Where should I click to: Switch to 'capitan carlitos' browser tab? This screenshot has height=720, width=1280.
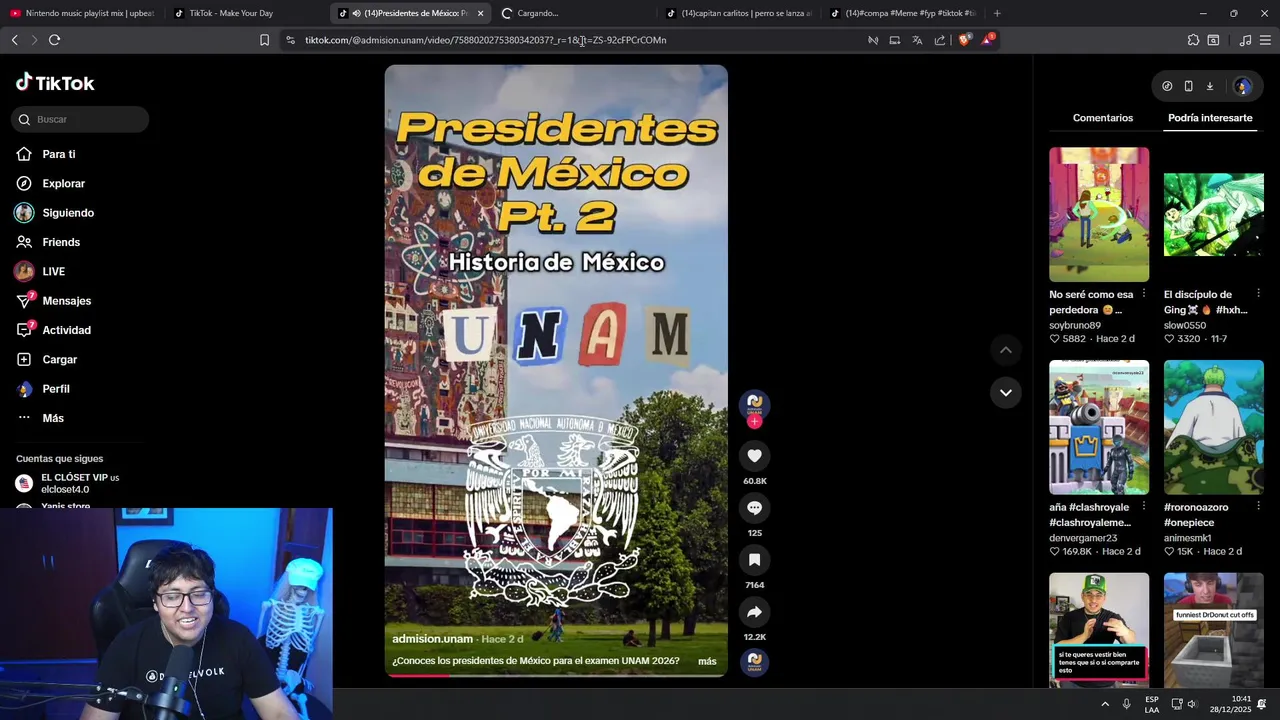point(738,13)
